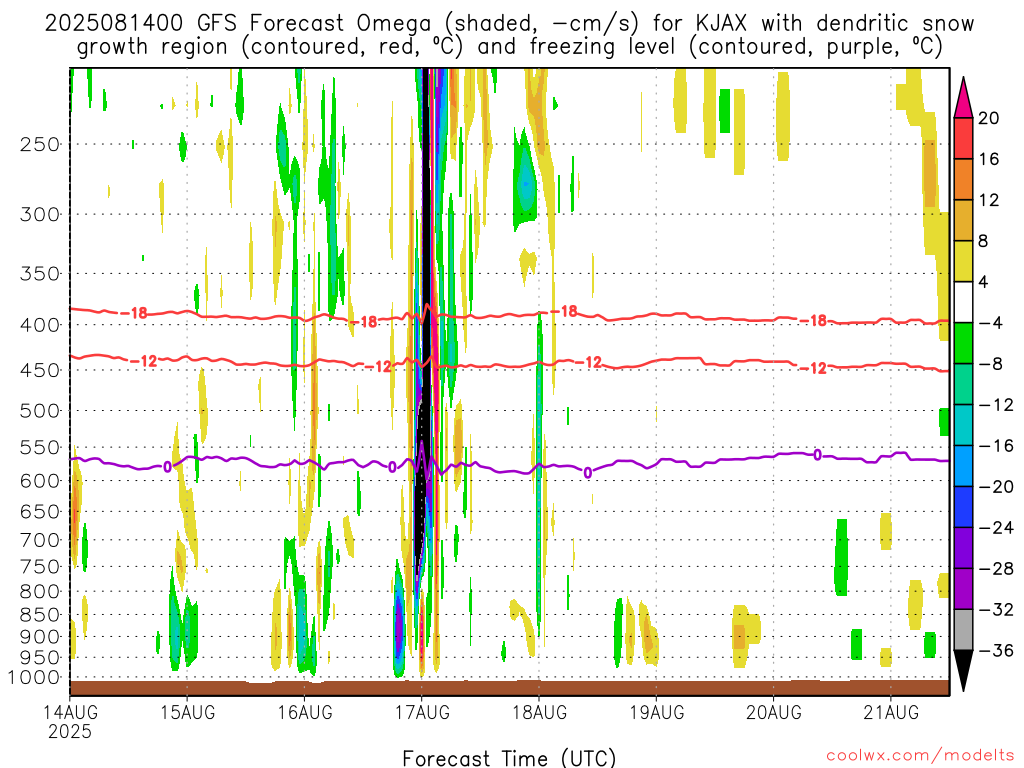Click the 20AUG time axis label
1024x768 pixels.
pos(774,712)
